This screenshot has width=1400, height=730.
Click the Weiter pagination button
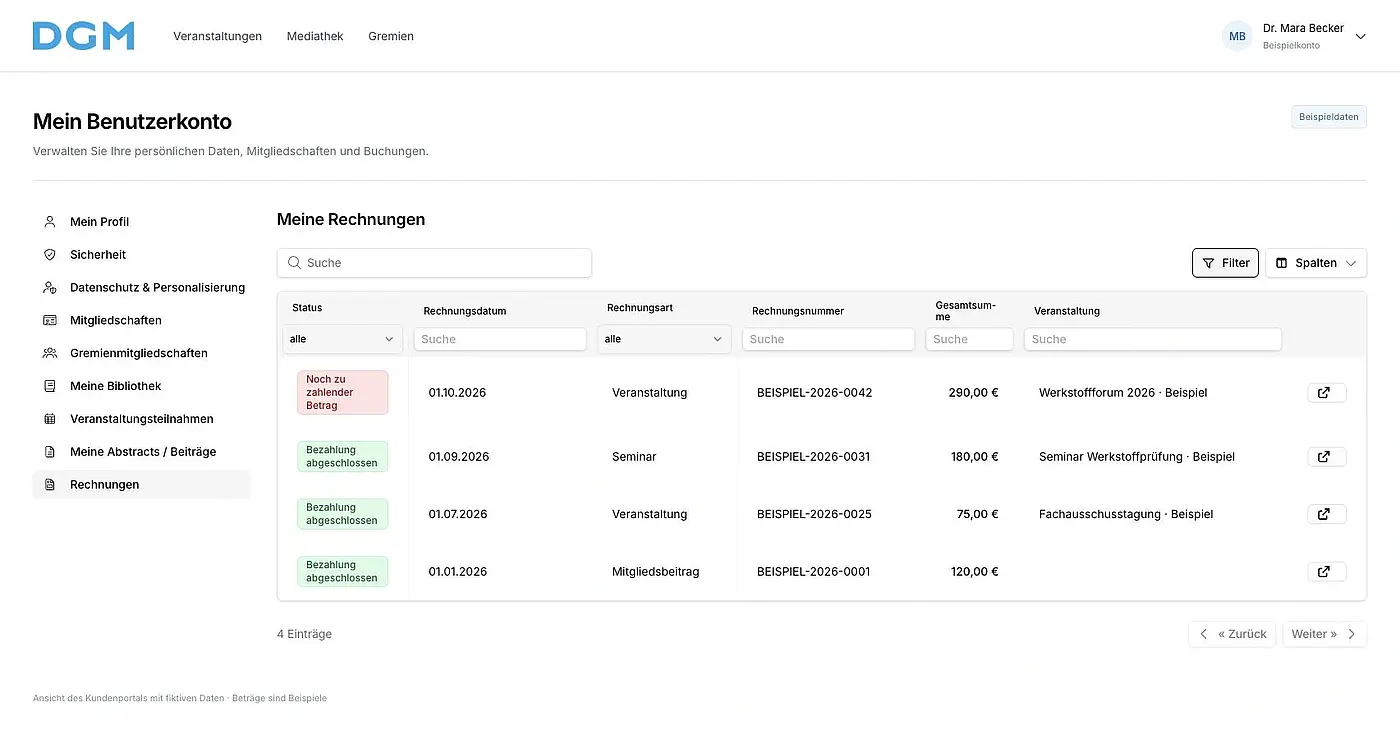click(1324, 634)
